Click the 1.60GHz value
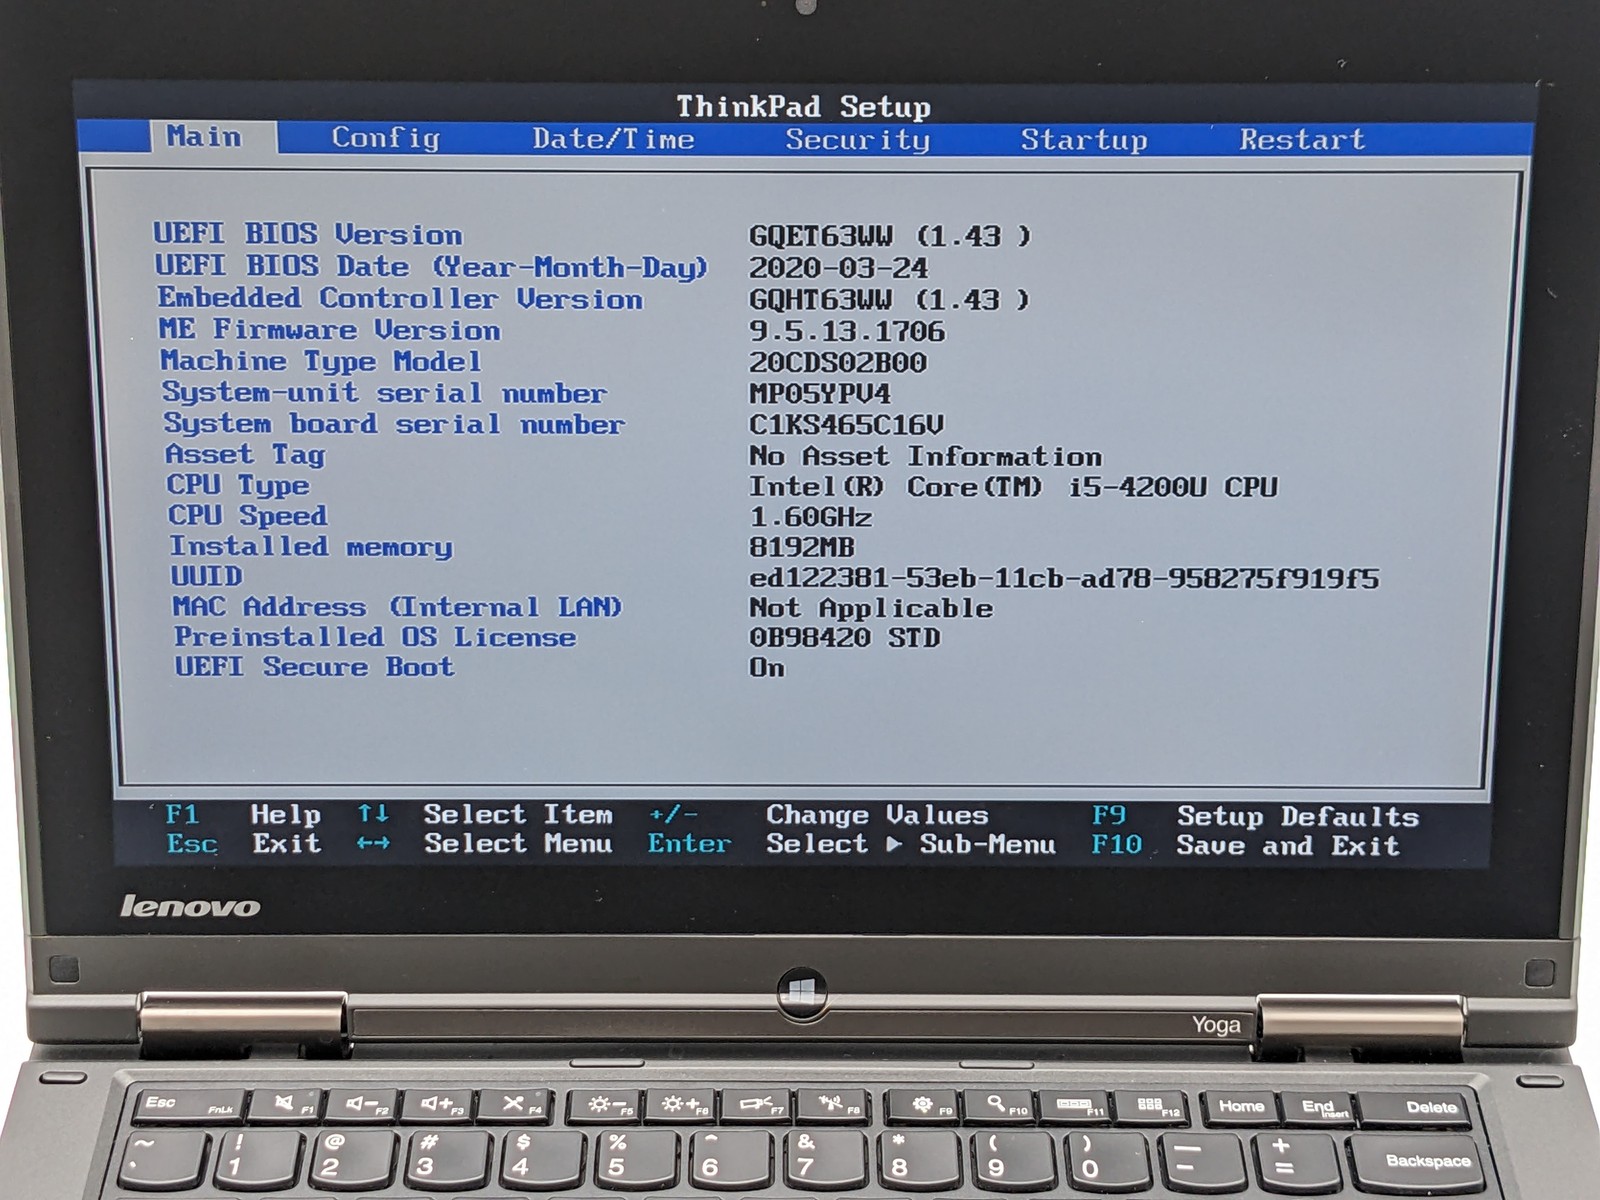Image resolution: width=1600 pixels, height=1200 pixels. pyautogui.click(x=810, y=517)
